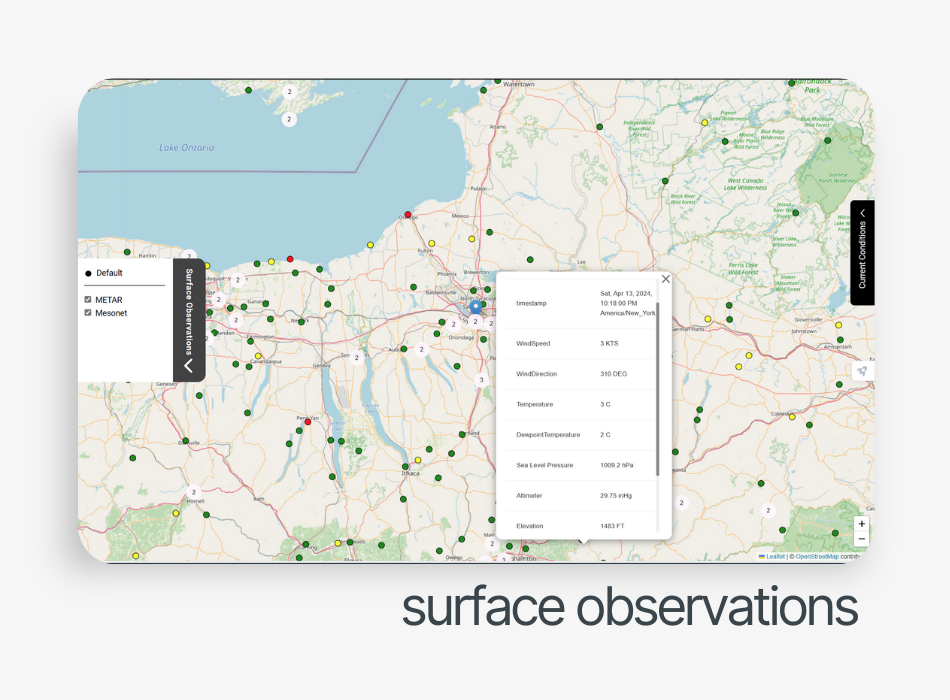Viewport: 950px width, 700px height.
Task: Click the Lake Ontario map label
Action: point(186,147)
